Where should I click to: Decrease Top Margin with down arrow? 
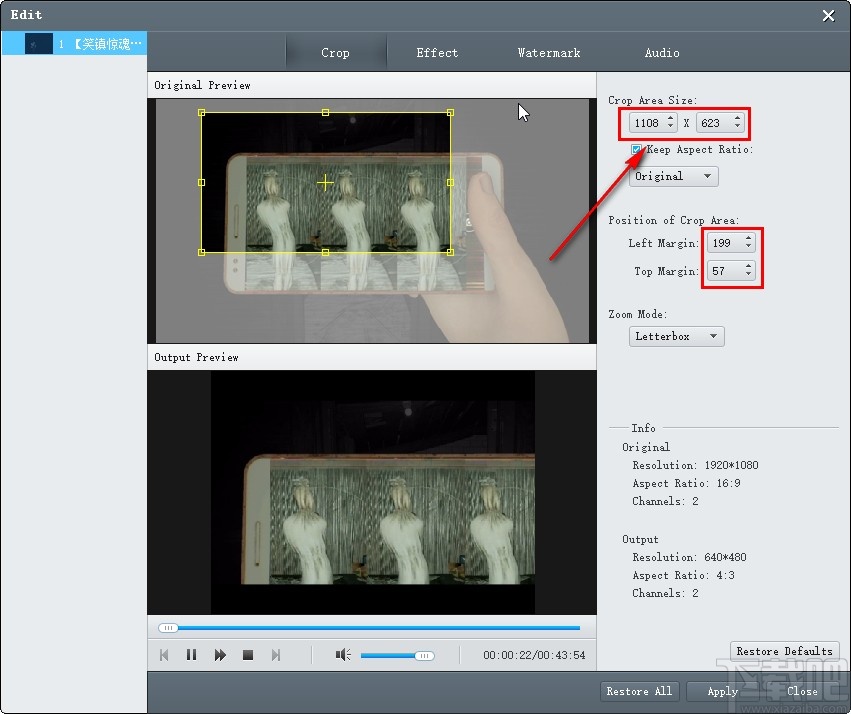click(748, 275)
